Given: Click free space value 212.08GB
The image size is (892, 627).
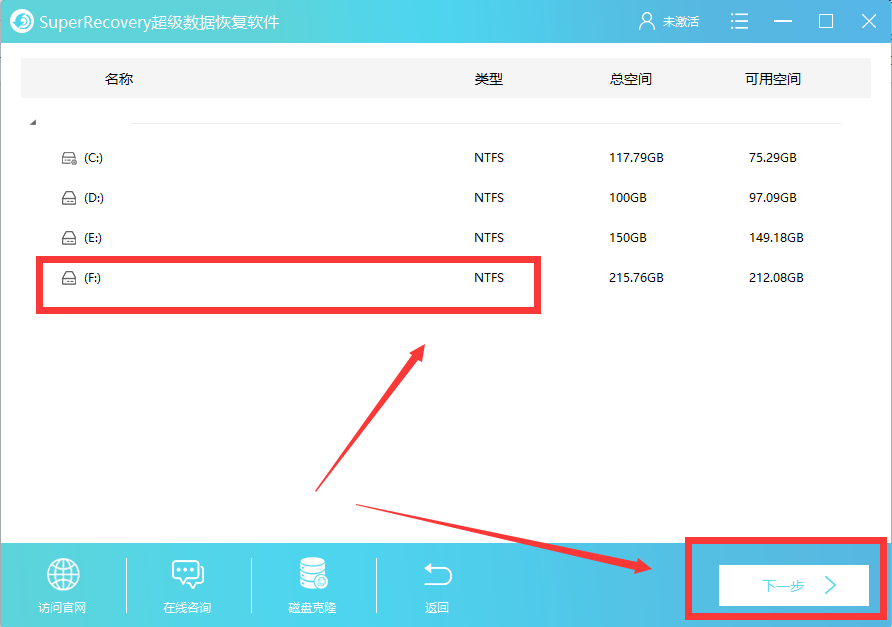Looking at the screenshot, I should [776, 278].
